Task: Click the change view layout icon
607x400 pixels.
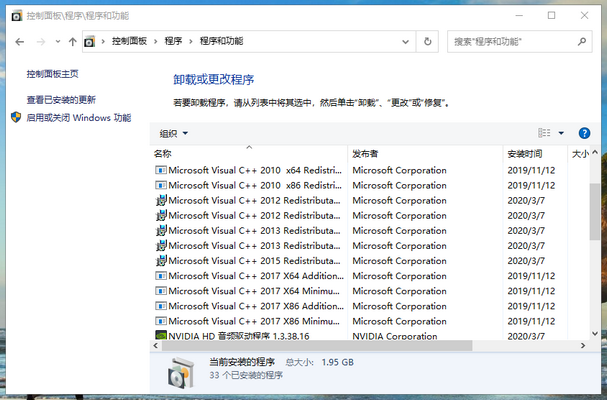Action: pos(545,133)
